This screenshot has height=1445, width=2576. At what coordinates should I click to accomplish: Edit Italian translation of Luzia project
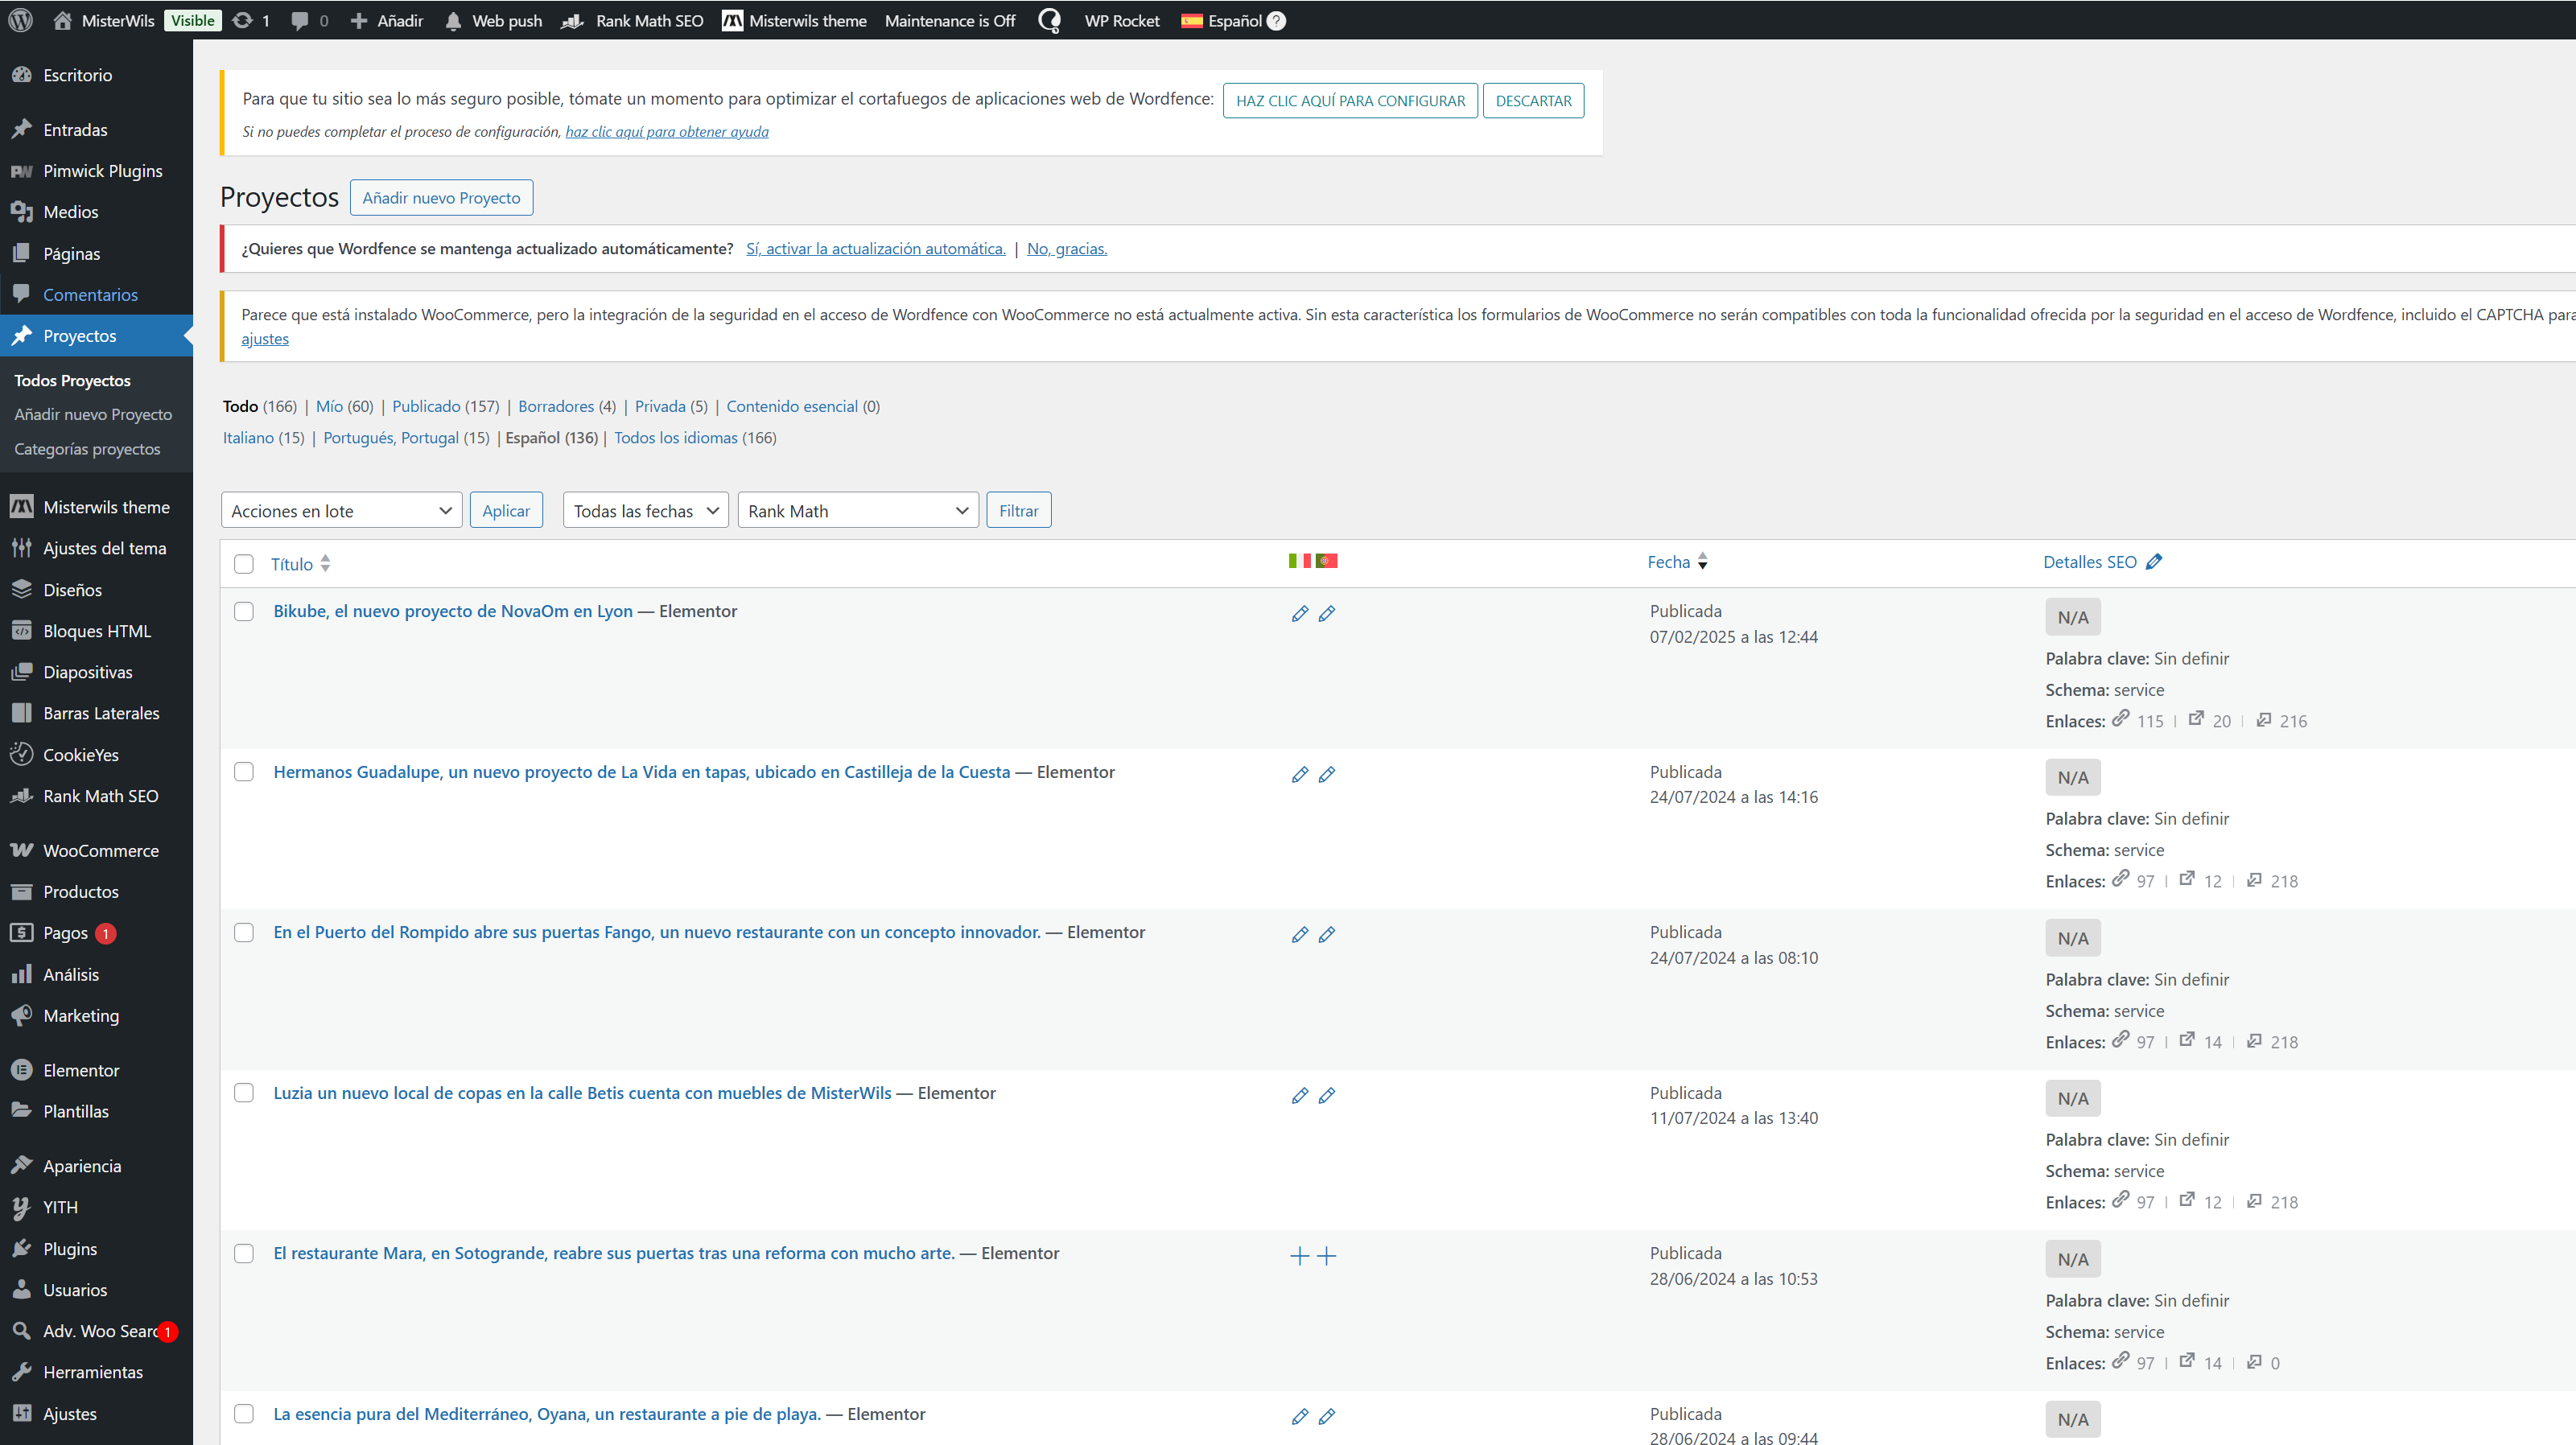point(1299,1096)
